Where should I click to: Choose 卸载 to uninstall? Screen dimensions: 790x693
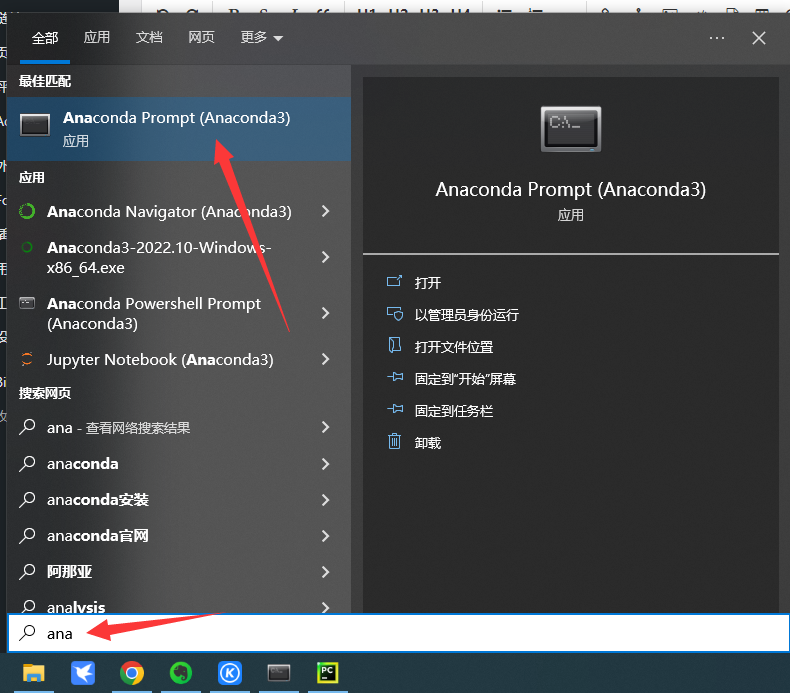click(x=427, y=443)
